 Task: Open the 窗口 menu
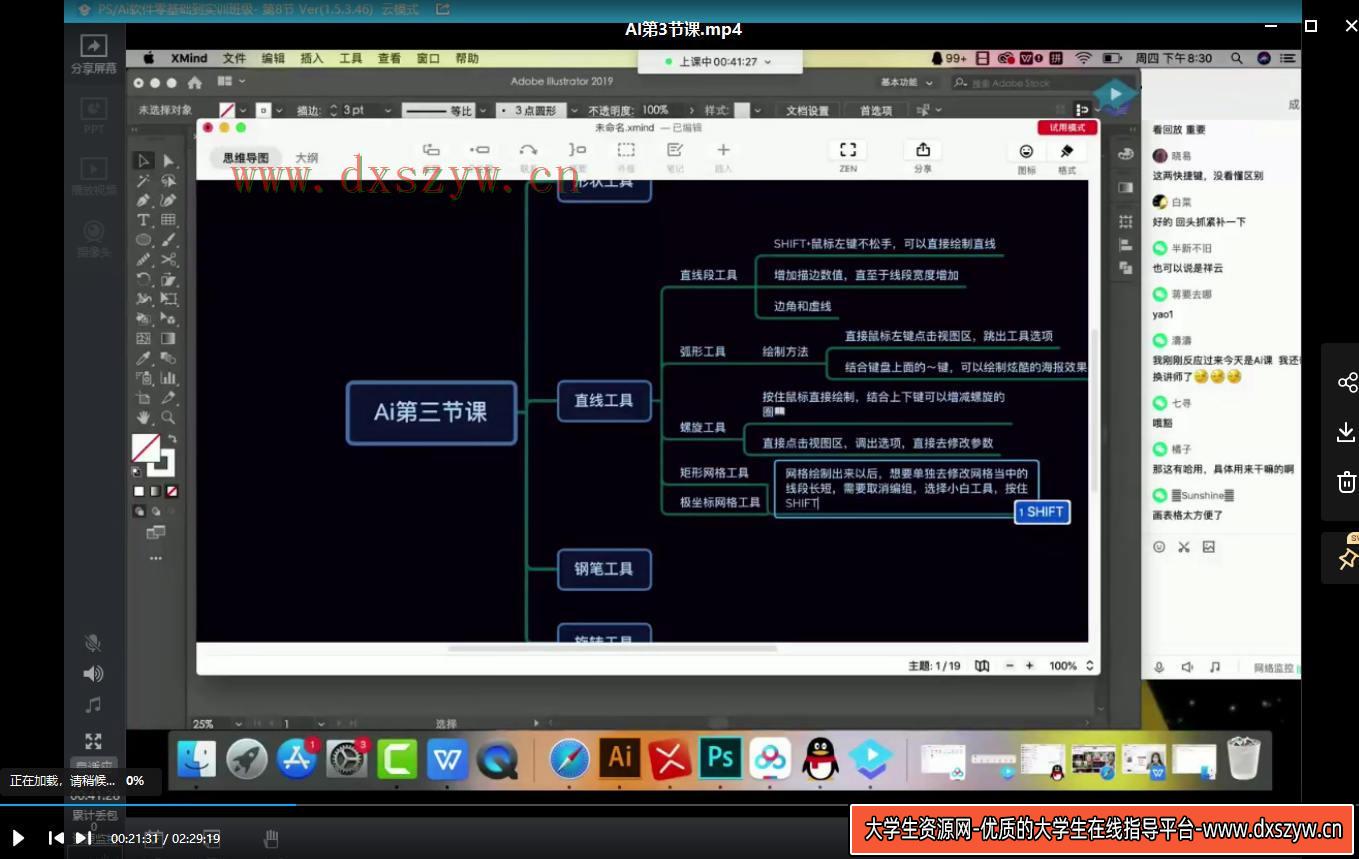(428, 59)
